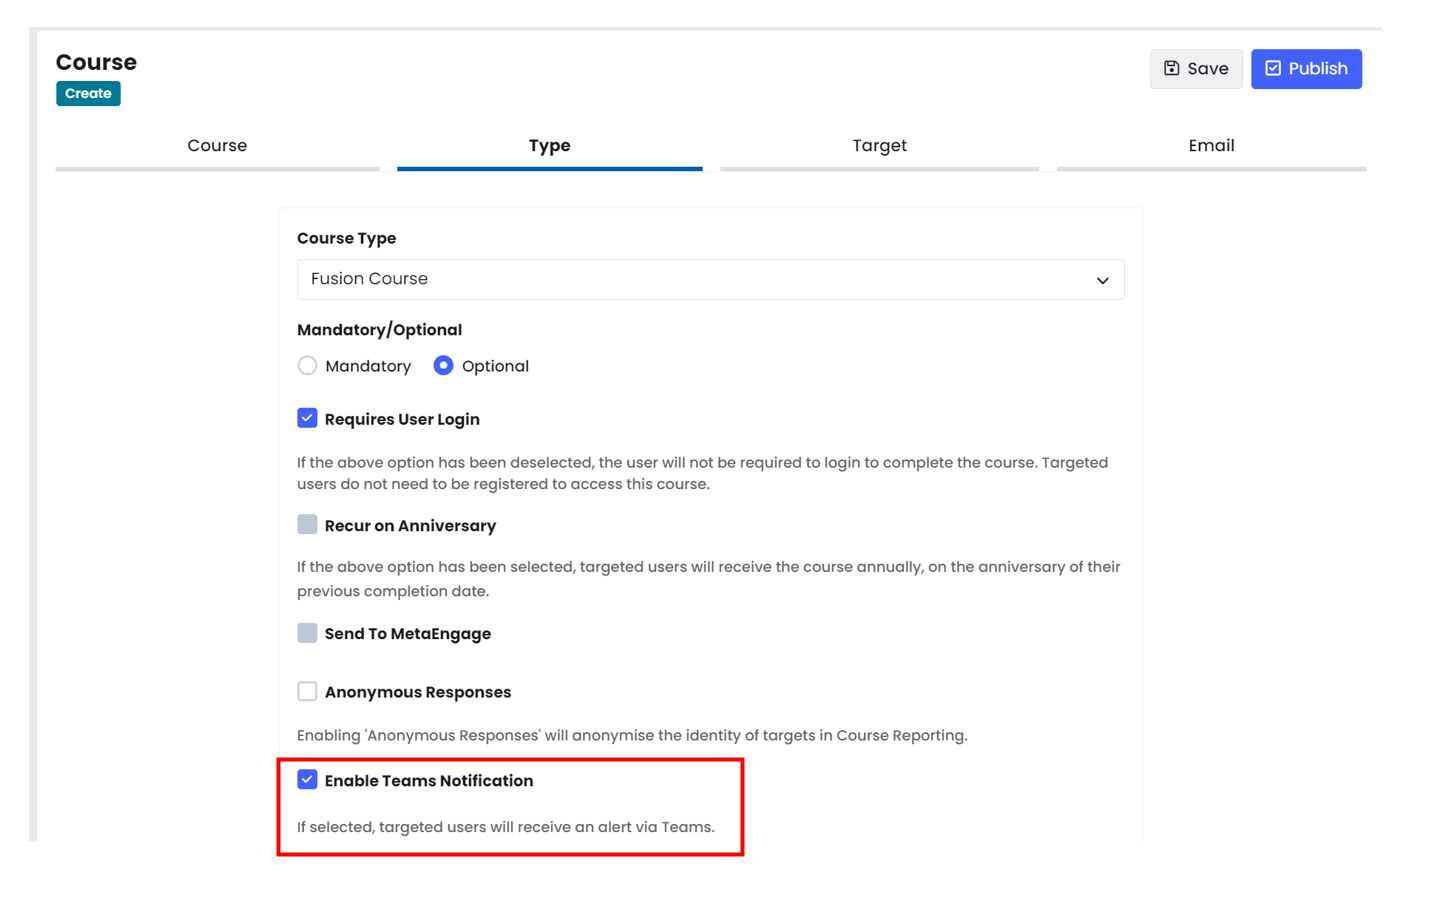Click the Enable Teams Notification label
This screenshot has width=1449, height=897.
429,781
